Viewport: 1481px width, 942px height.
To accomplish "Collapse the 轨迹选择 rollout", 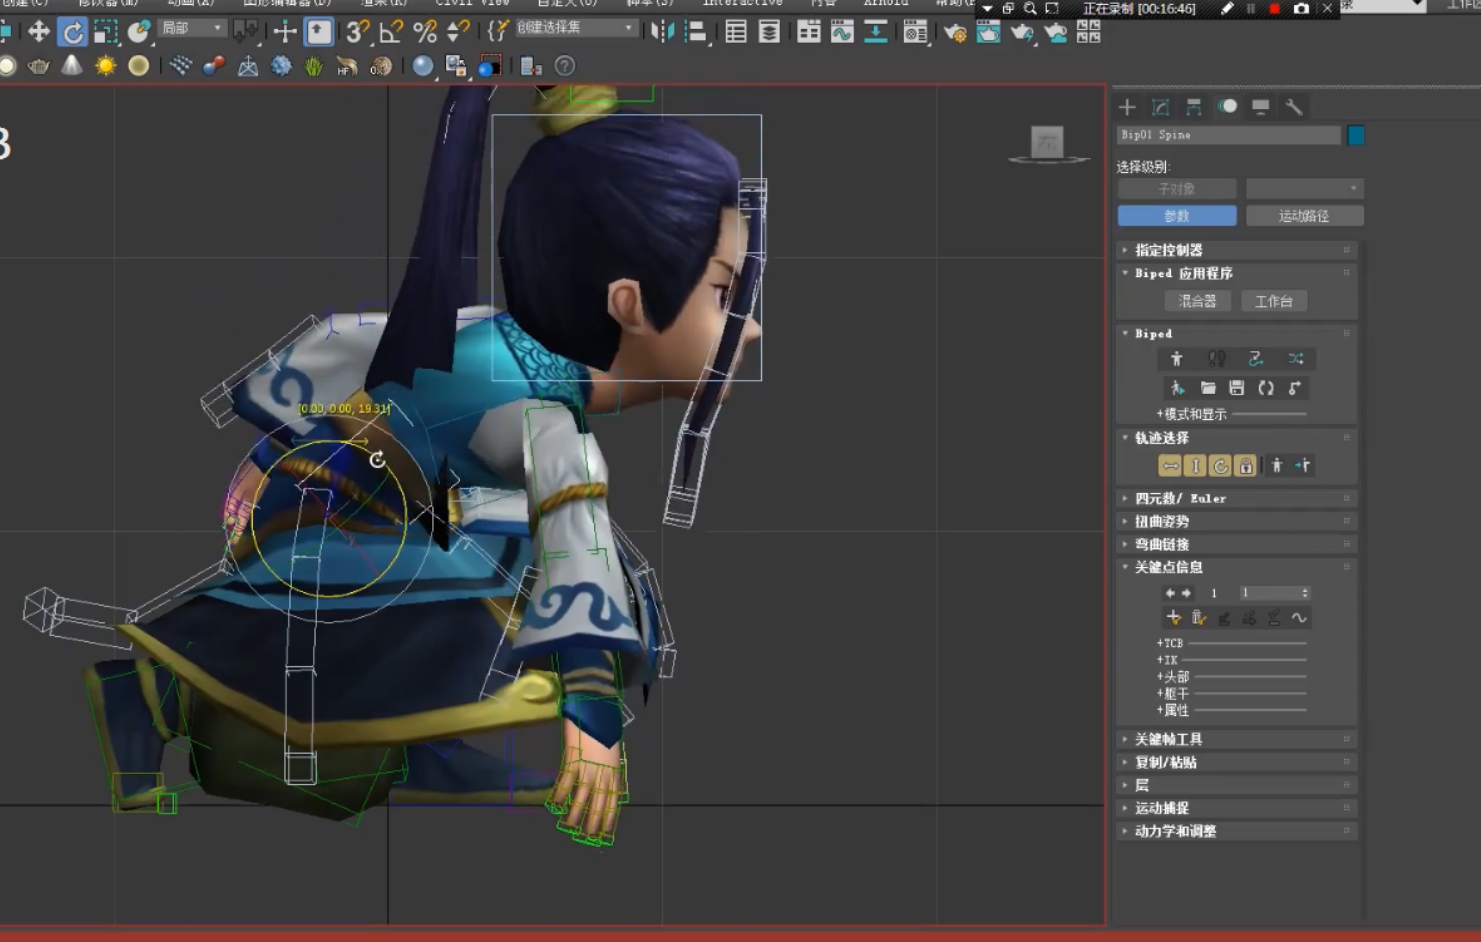I will coord(1236,438).
